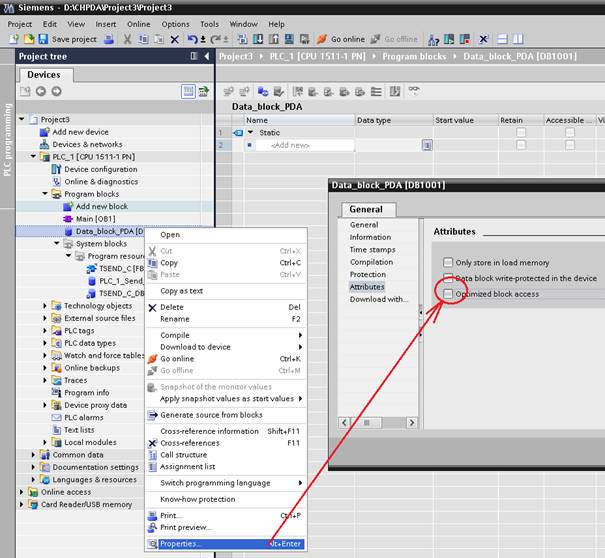
Task: Choose Properties from the context menu
Action: (x=180, y=544)
